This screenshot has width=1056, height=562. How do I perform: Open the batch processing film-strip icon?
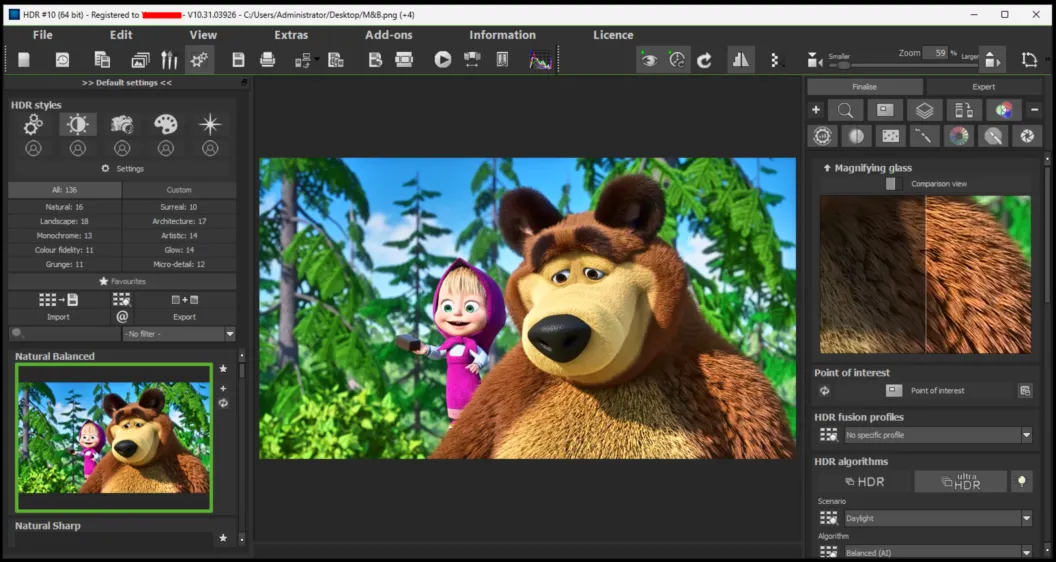pyautogui.click(x=404, y=60)
